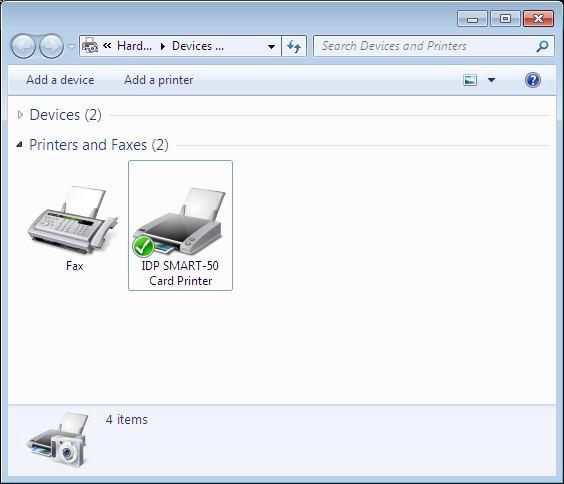Click the back navigation button
This screenshot has width=564, height=484.
click(x=23, y=46)
